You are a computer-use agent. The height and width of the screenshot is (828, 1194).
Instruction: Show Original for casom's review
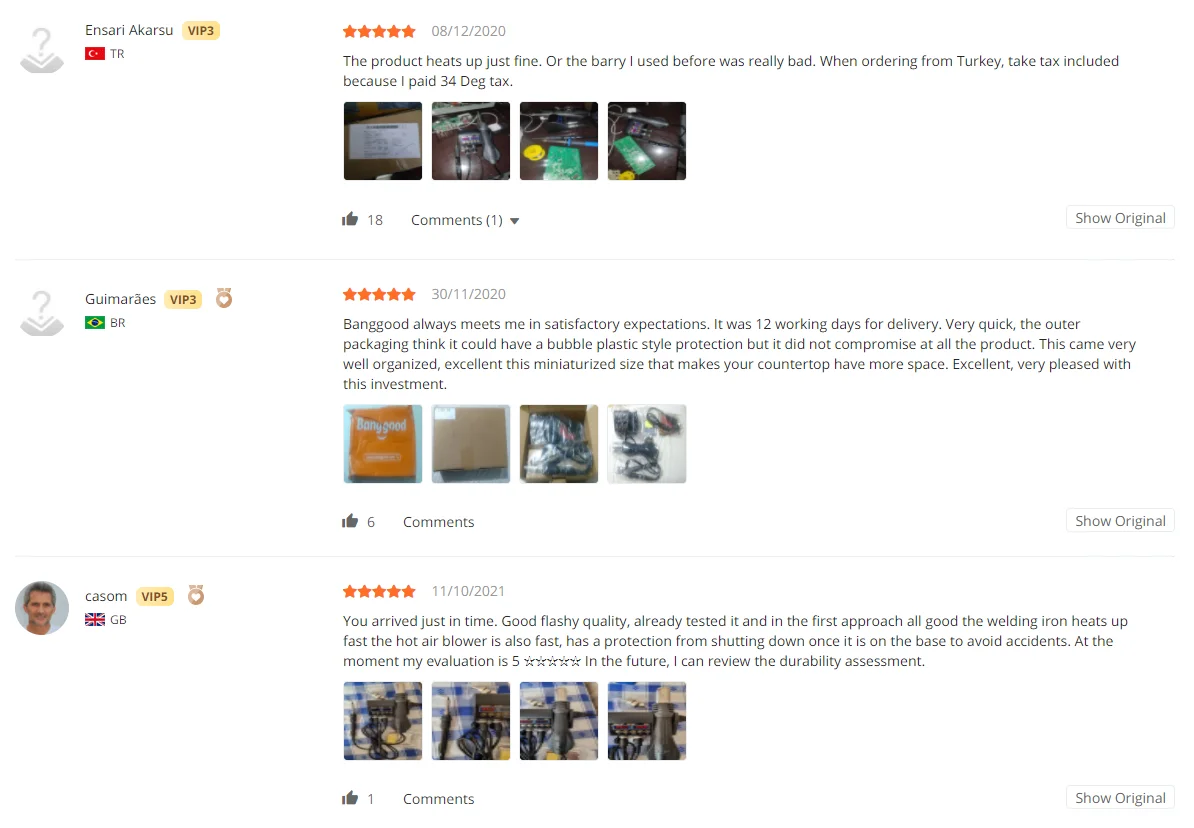(x=1120, y=798)
